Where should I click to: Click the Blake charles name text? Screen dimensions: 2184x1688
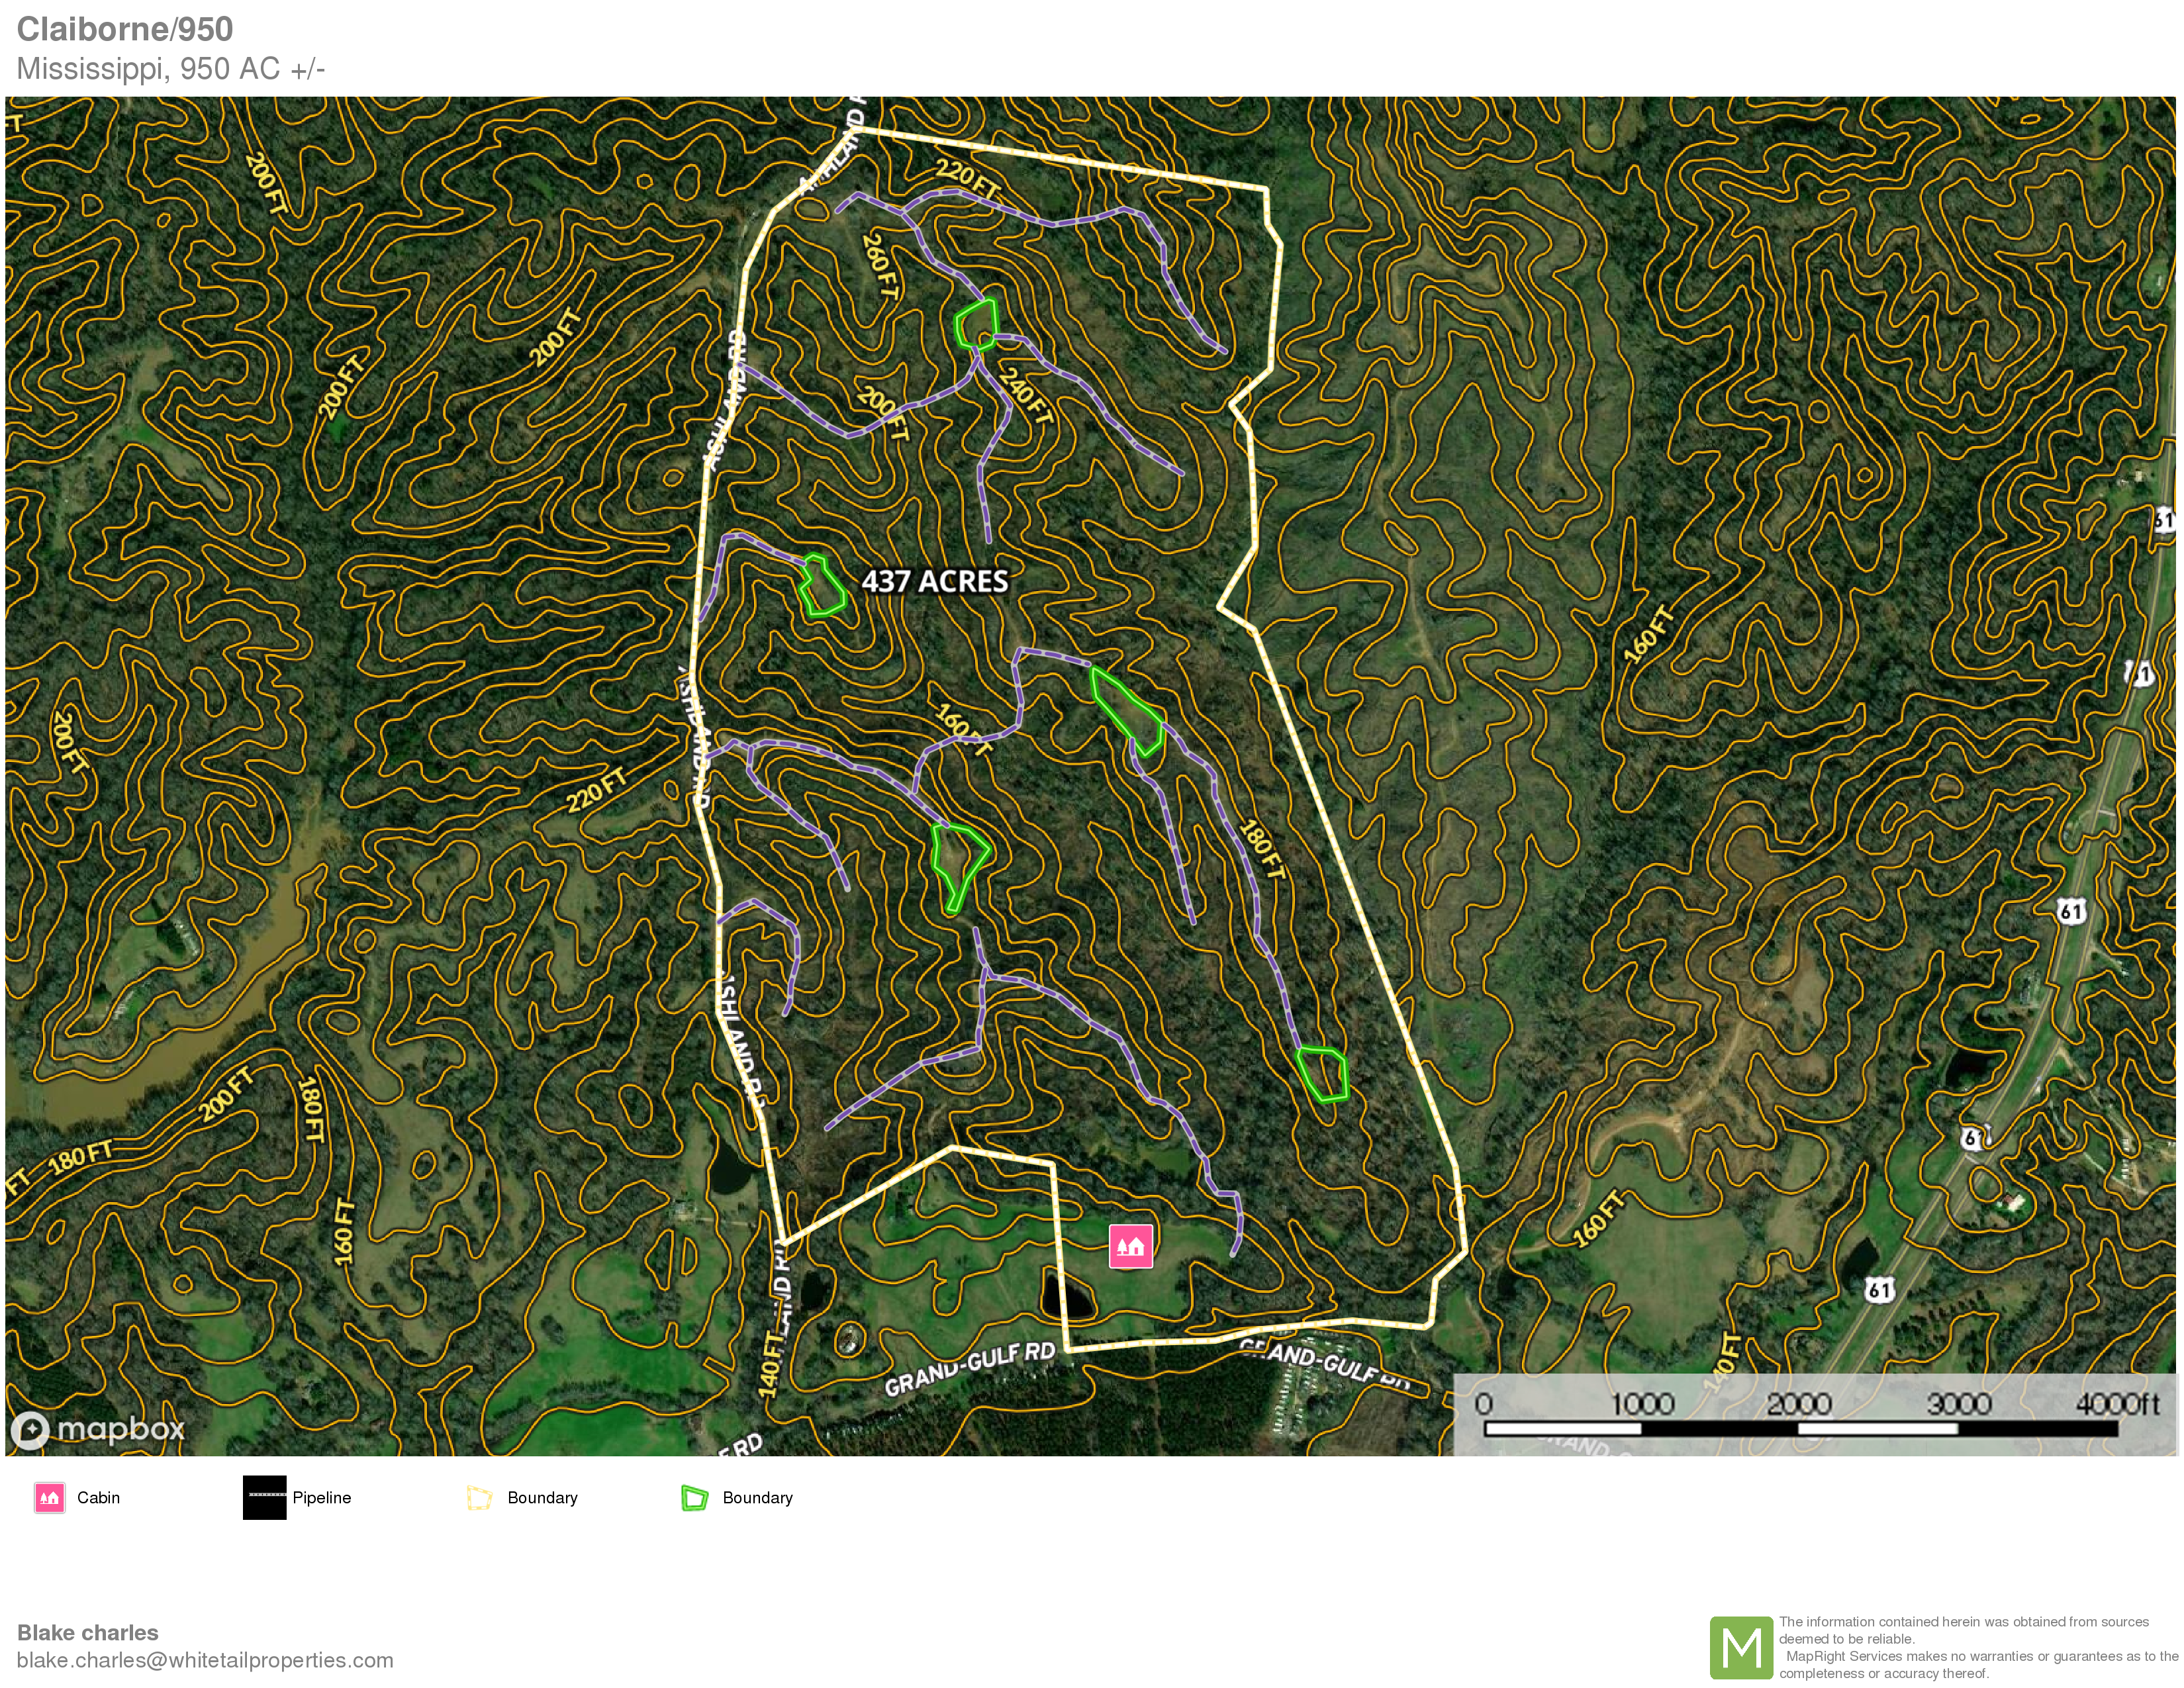88,1632
